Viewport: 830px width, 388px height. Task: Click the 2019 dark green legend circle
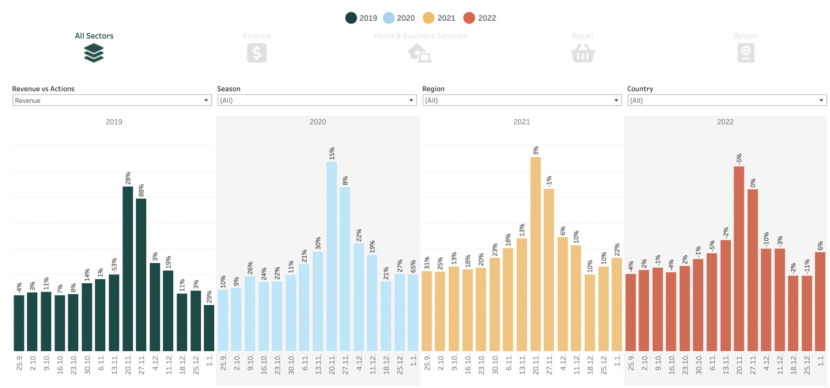tap(351, 18)
